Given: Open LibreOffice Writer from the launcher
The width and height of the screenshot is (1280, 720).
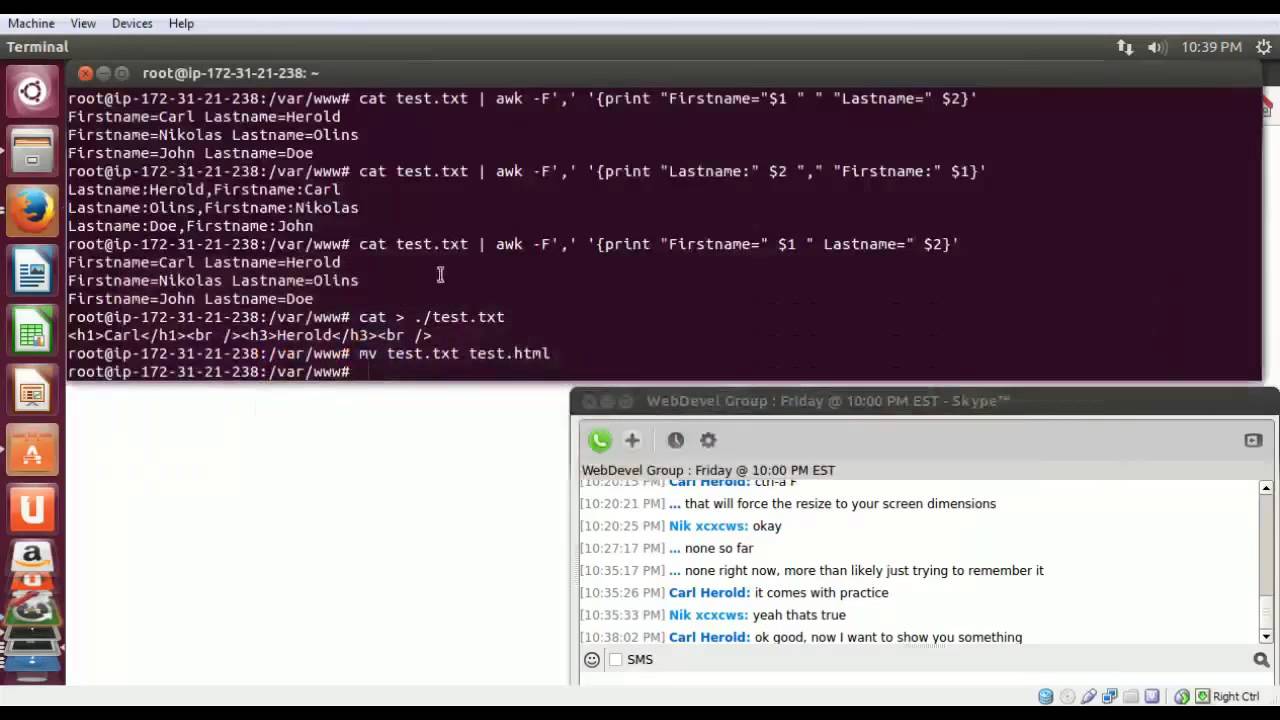Looking at the screenshot, I should tap(32, 272).
